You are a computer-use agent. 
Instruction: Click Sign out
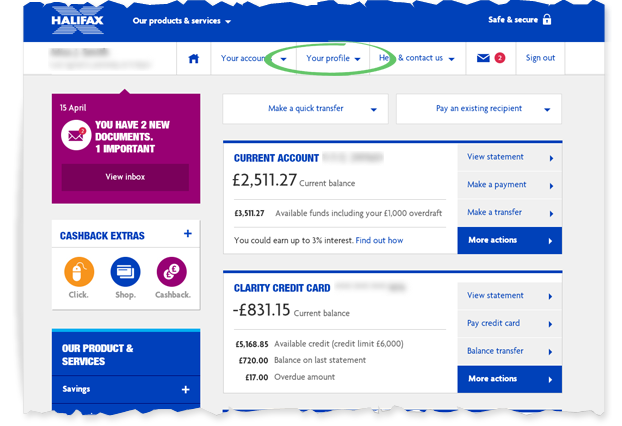pyautogui.click(x=540, y=58)
